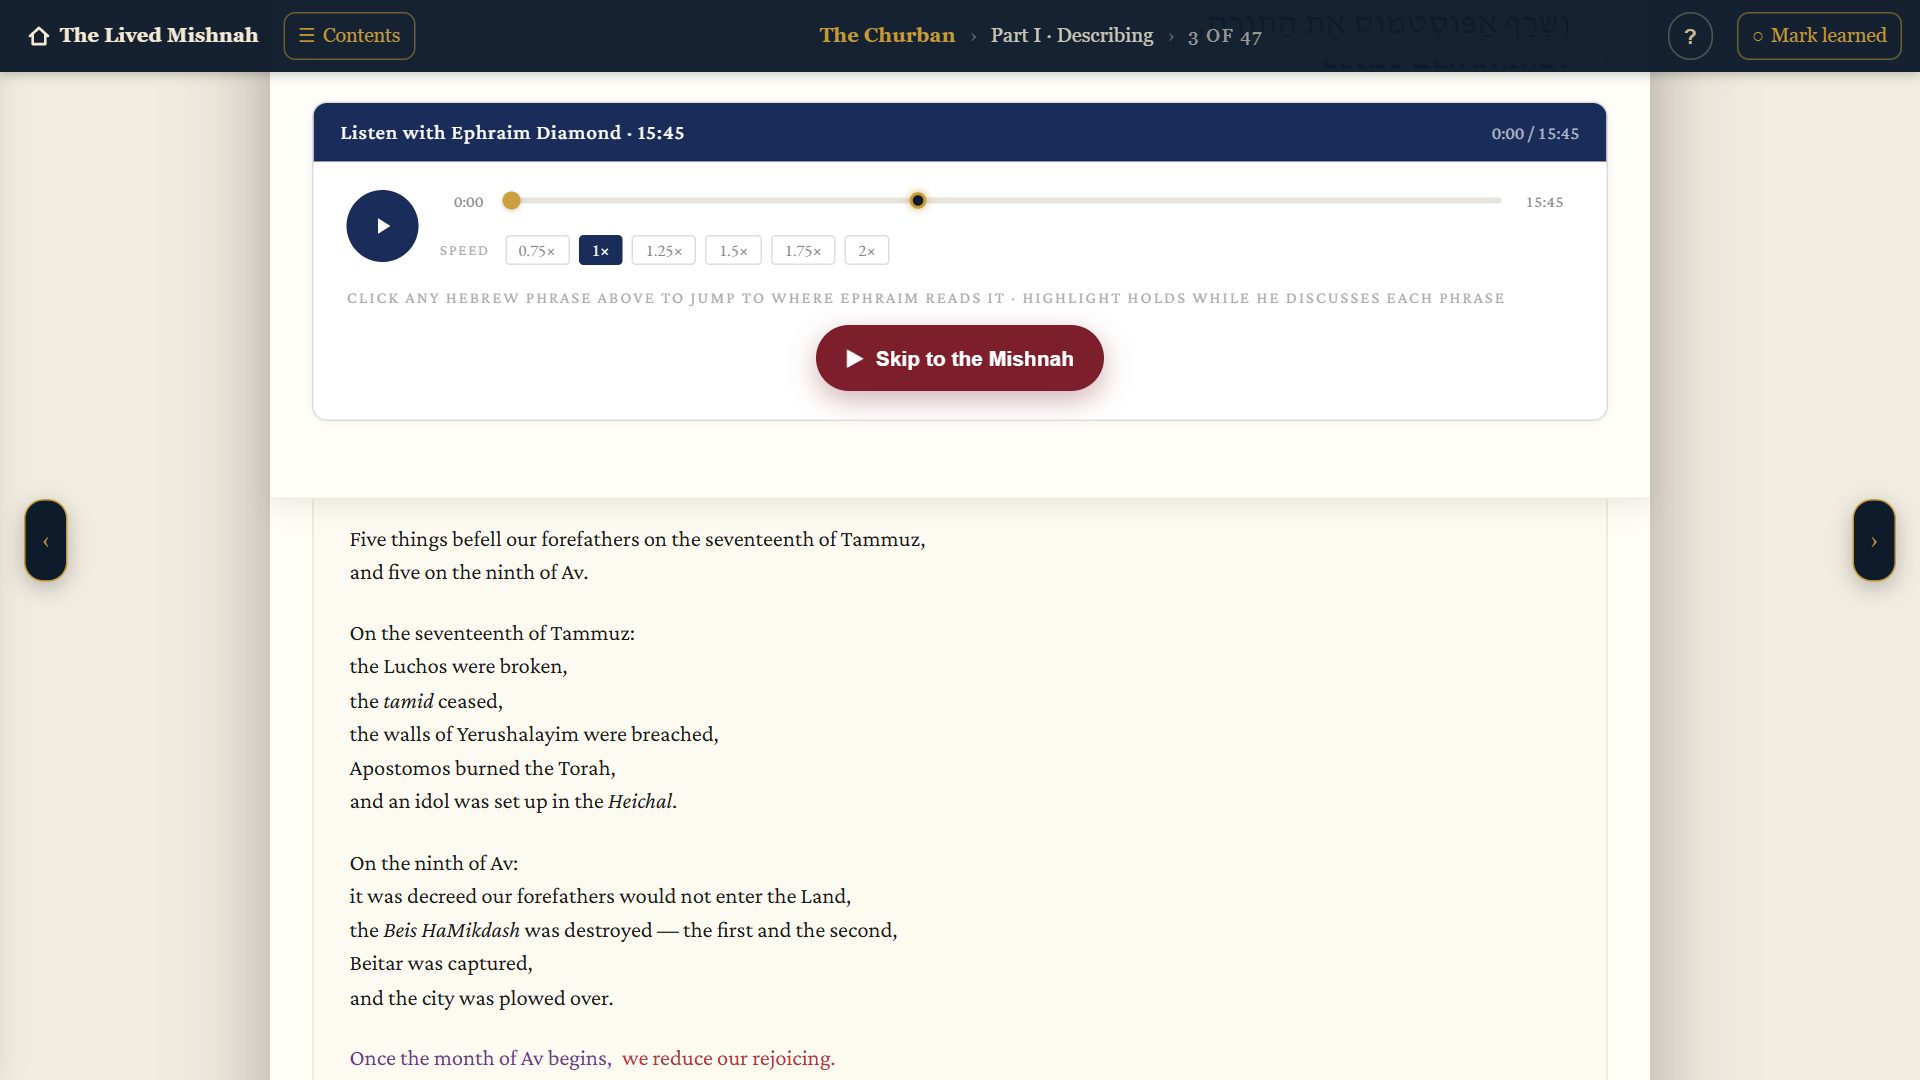Click the dark Mishnah marker on the timeline

point(917,201)
